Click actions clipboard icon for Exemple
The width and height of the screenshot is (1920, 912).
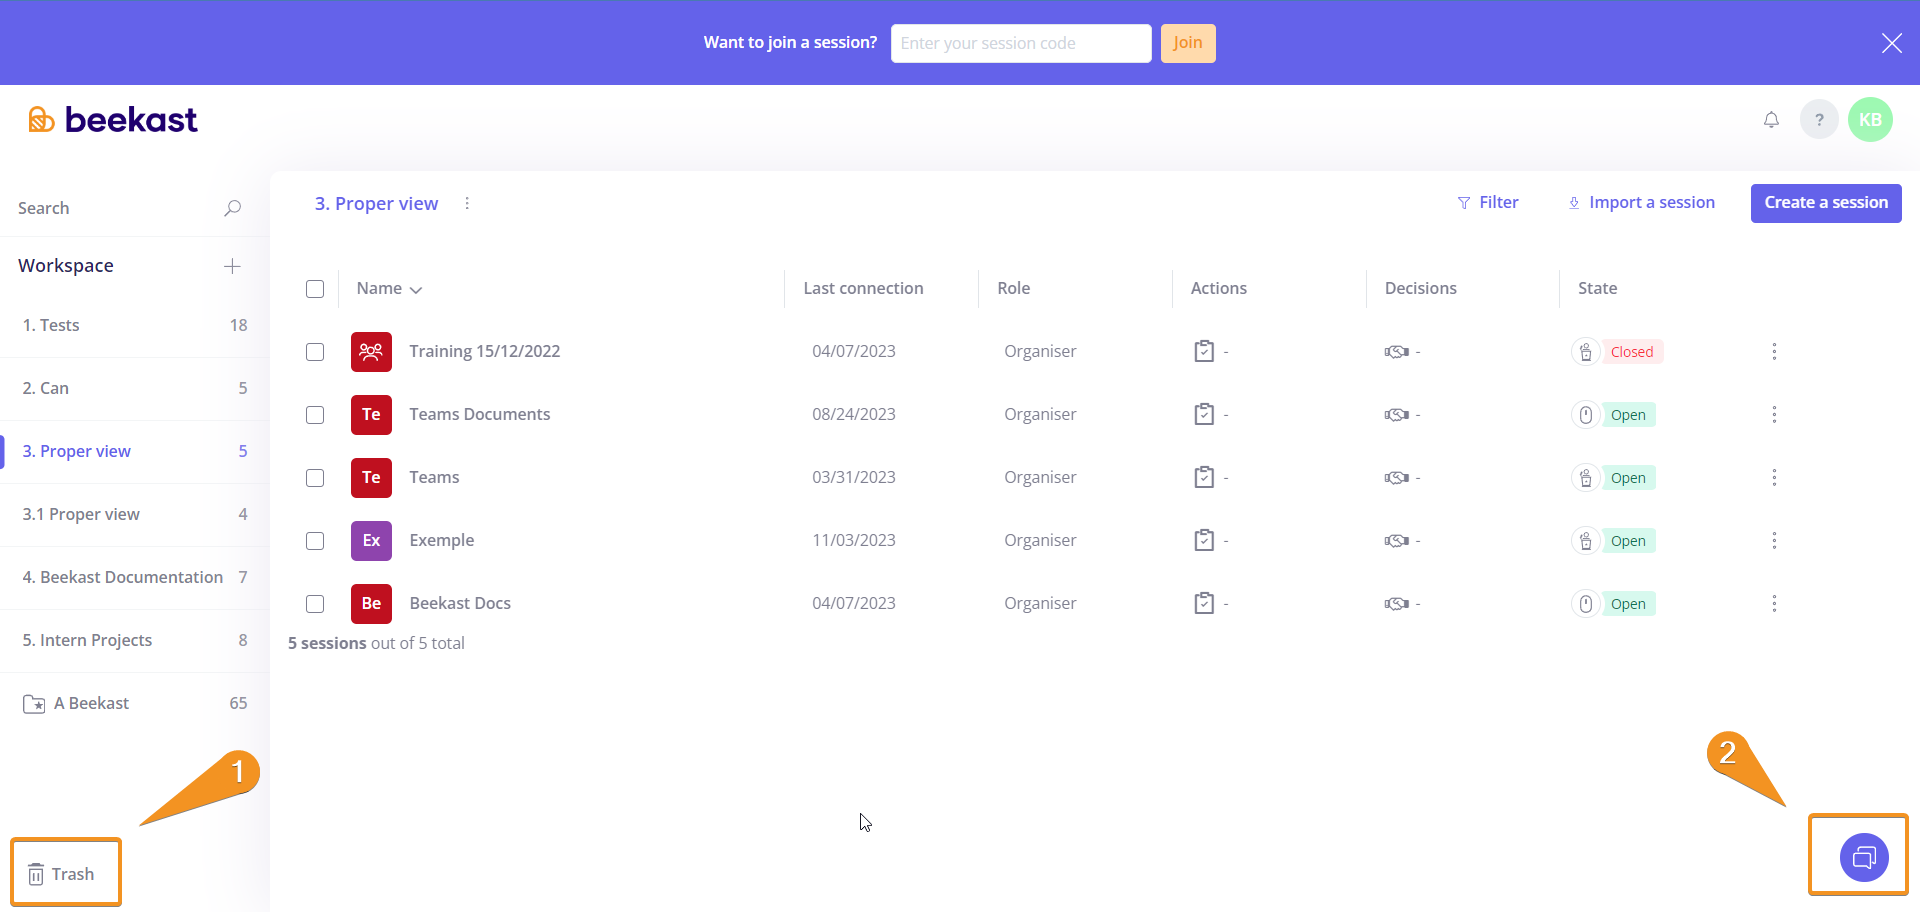(1204, 540)
